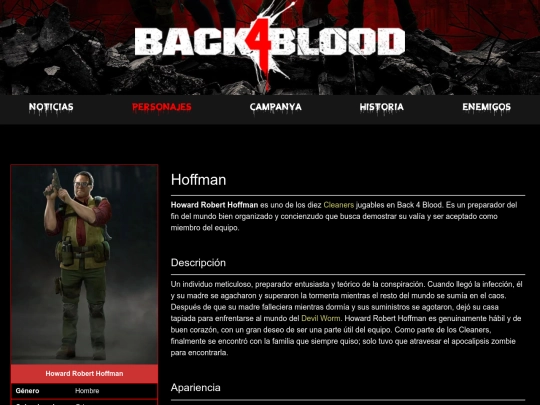The height and width of the screenshot is (405, 540).
Task: Select the Descripción section heading
Action: [x=198, y=262]
